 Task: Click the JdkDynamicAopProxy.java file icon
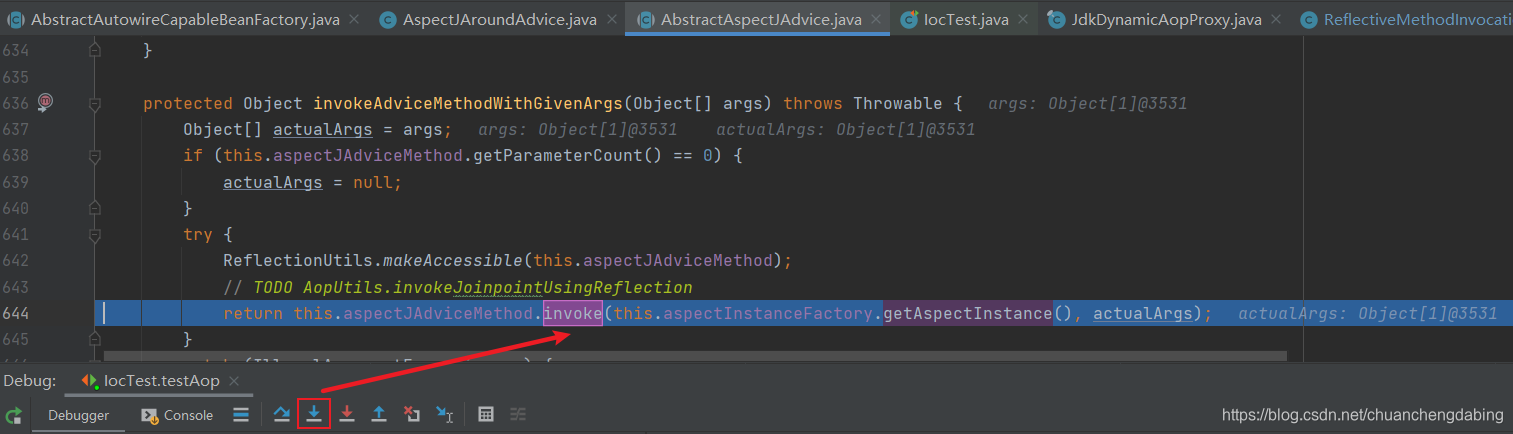click(x=1055, y=19)
